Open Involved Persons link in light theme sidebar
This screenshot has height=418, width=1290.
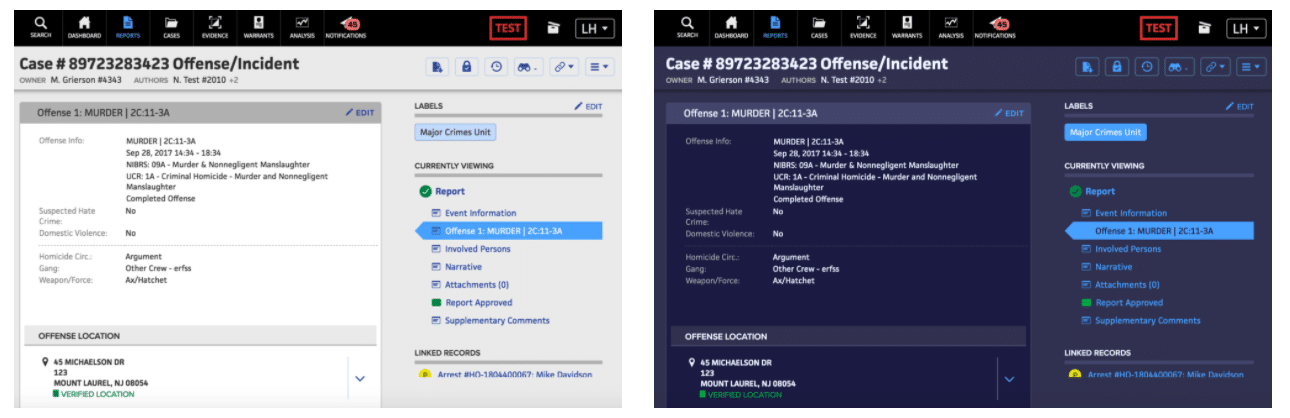point(477,249)
